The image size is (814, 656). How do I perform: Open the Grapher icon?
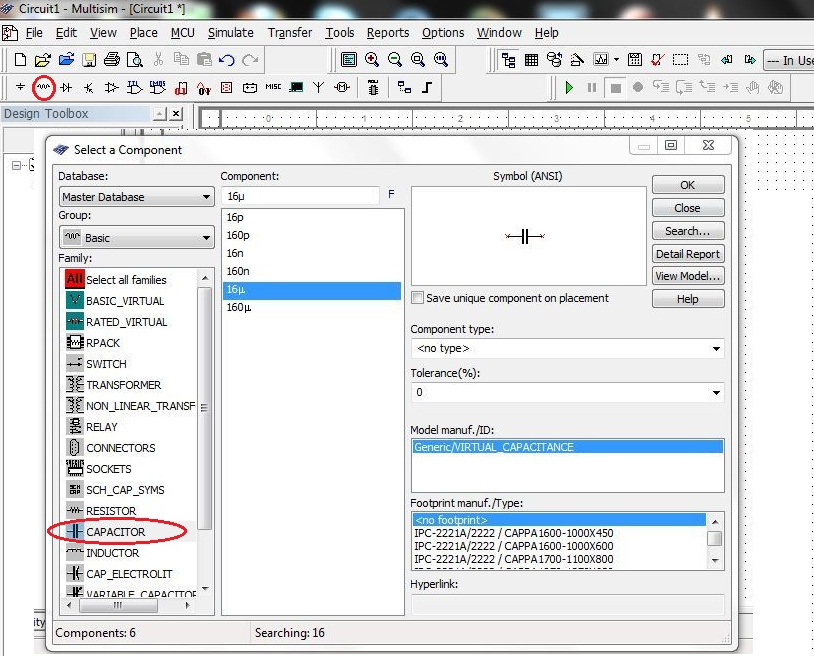(601, 60)
